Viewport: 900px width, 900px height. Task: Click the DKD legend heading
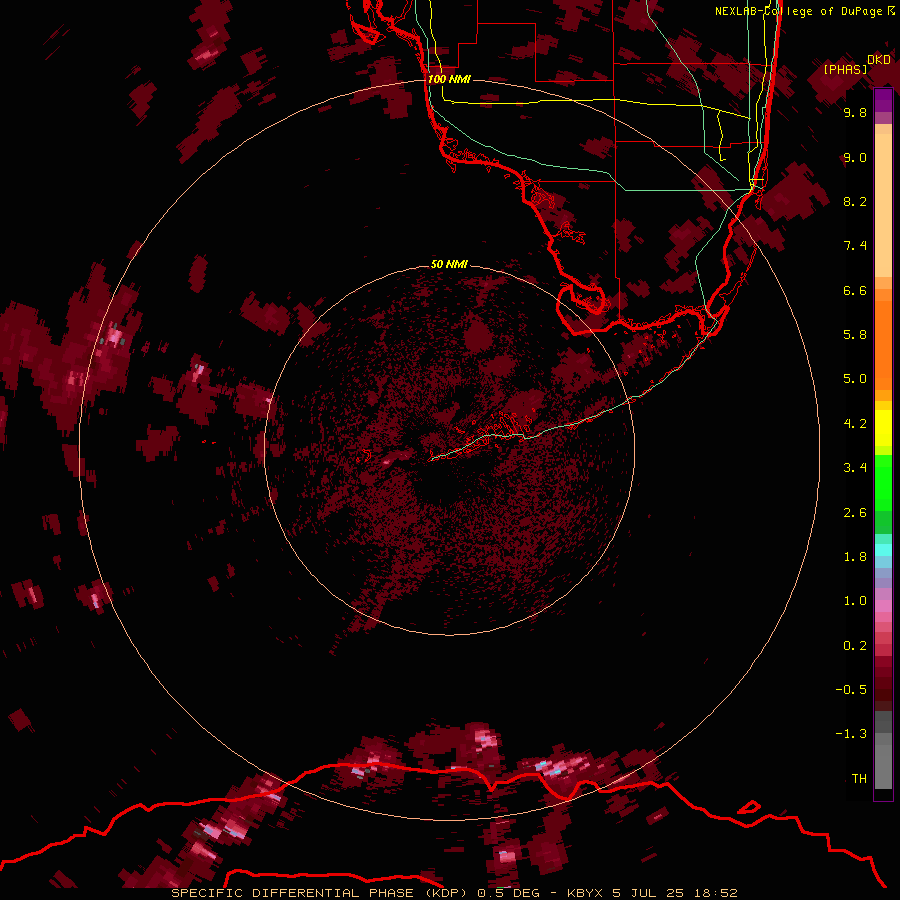878,60
